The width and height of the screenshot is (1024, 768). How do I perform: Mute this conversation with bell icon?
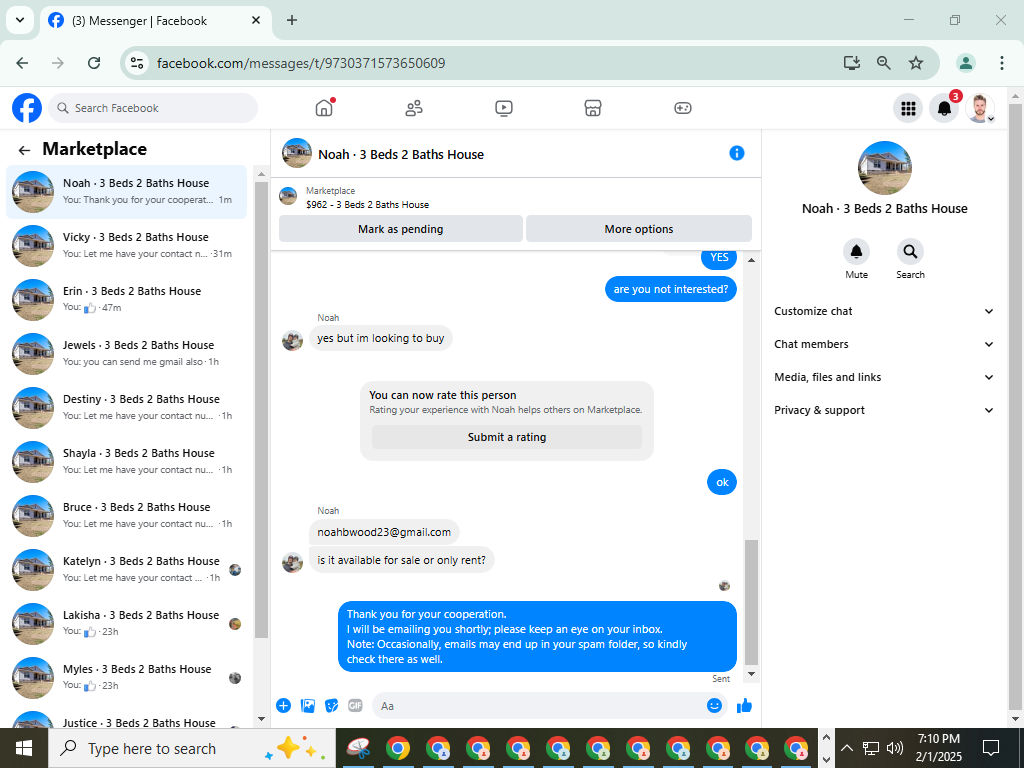click(856, 251)
